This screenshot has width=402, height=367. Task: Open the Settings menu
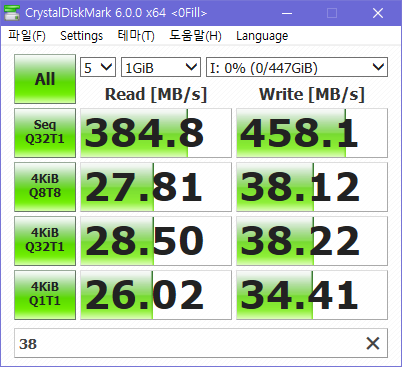(x=81, y=35)
